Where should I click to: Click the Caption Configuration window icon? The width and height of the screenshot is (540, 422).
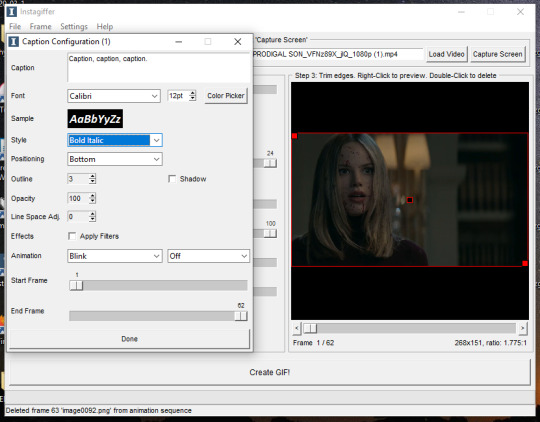click(x=13, y=42)
